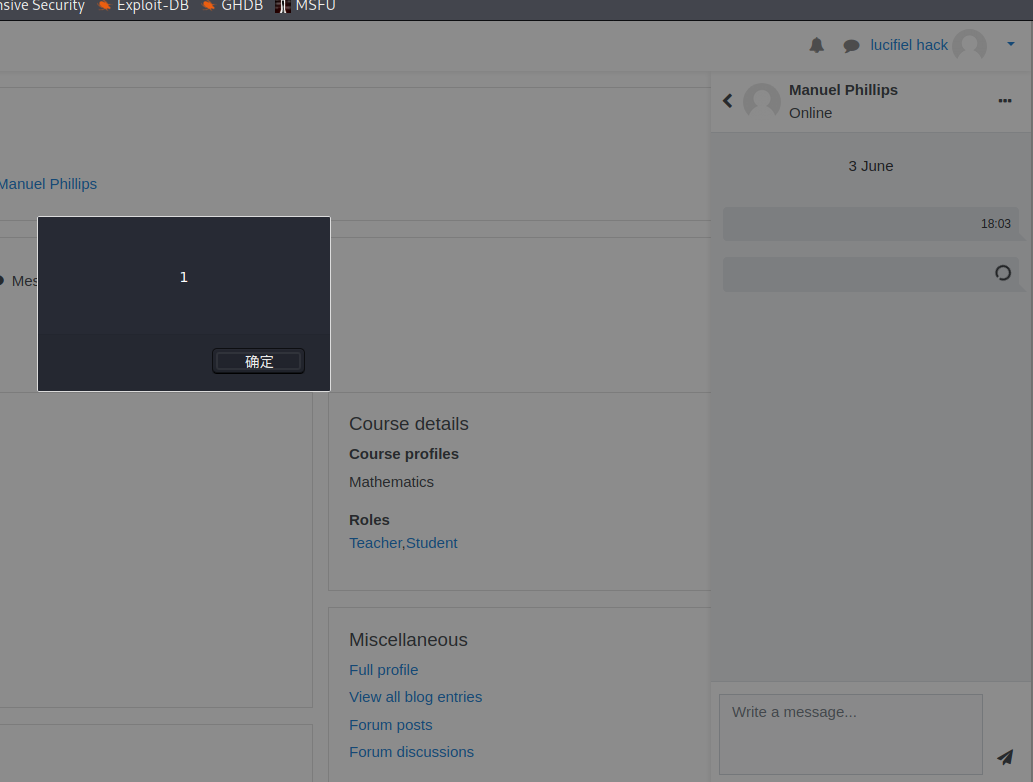This screenshot has width=1033, height=782.
Task: Open the Full profile link
Action: tap(383, 669)
